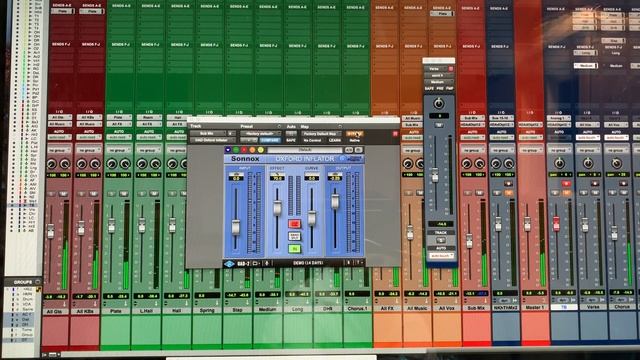The height and width of the screenshot is (360, 640).
Task: Click the Inflator INPUT fader handle
Action: pyautogui.click(x=236, y=227)
